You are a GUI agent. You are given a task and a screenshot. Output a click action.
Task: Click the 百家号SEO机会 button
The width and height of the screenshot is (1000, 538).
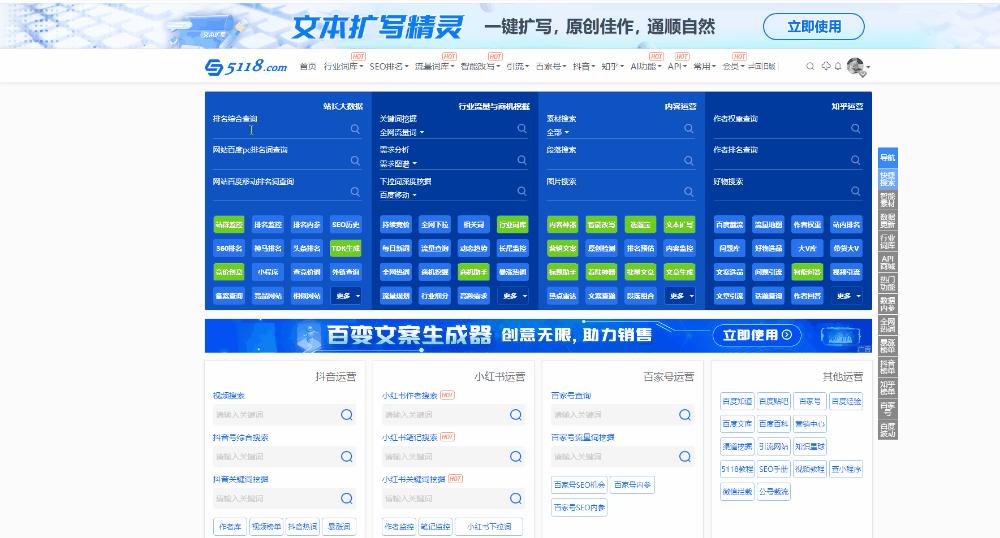pyautogui.click(x=580, y=484)
